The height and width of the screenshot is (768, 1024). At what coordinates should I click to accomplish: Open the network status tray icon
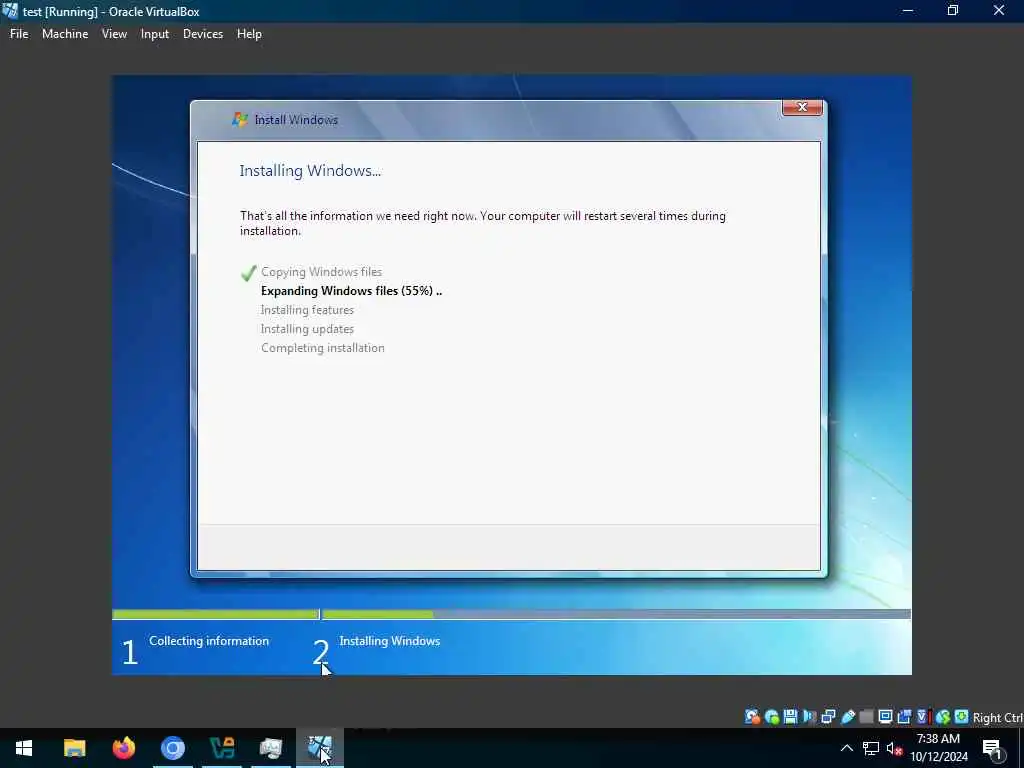(x=871, y=748)
